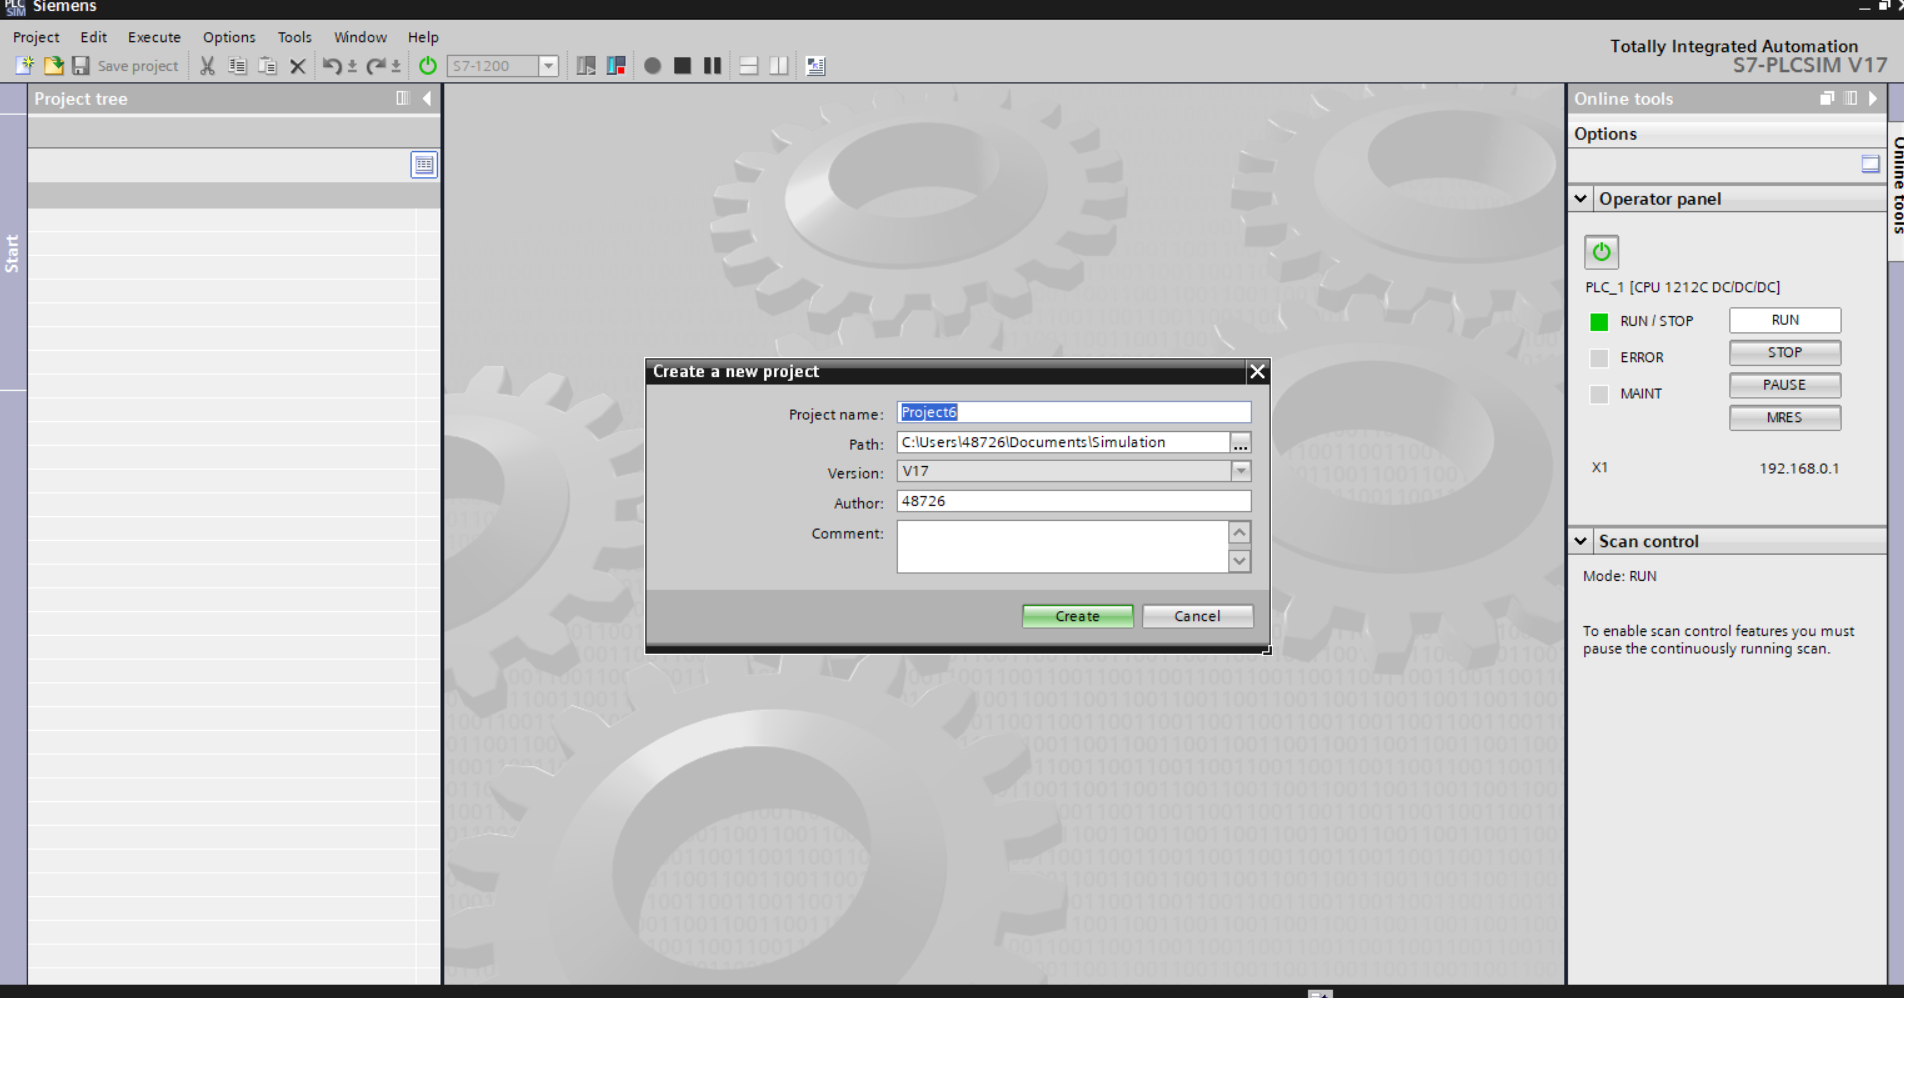Click the RUN button in Operator panel
1920x1080 pixels.
[1784, 320]
